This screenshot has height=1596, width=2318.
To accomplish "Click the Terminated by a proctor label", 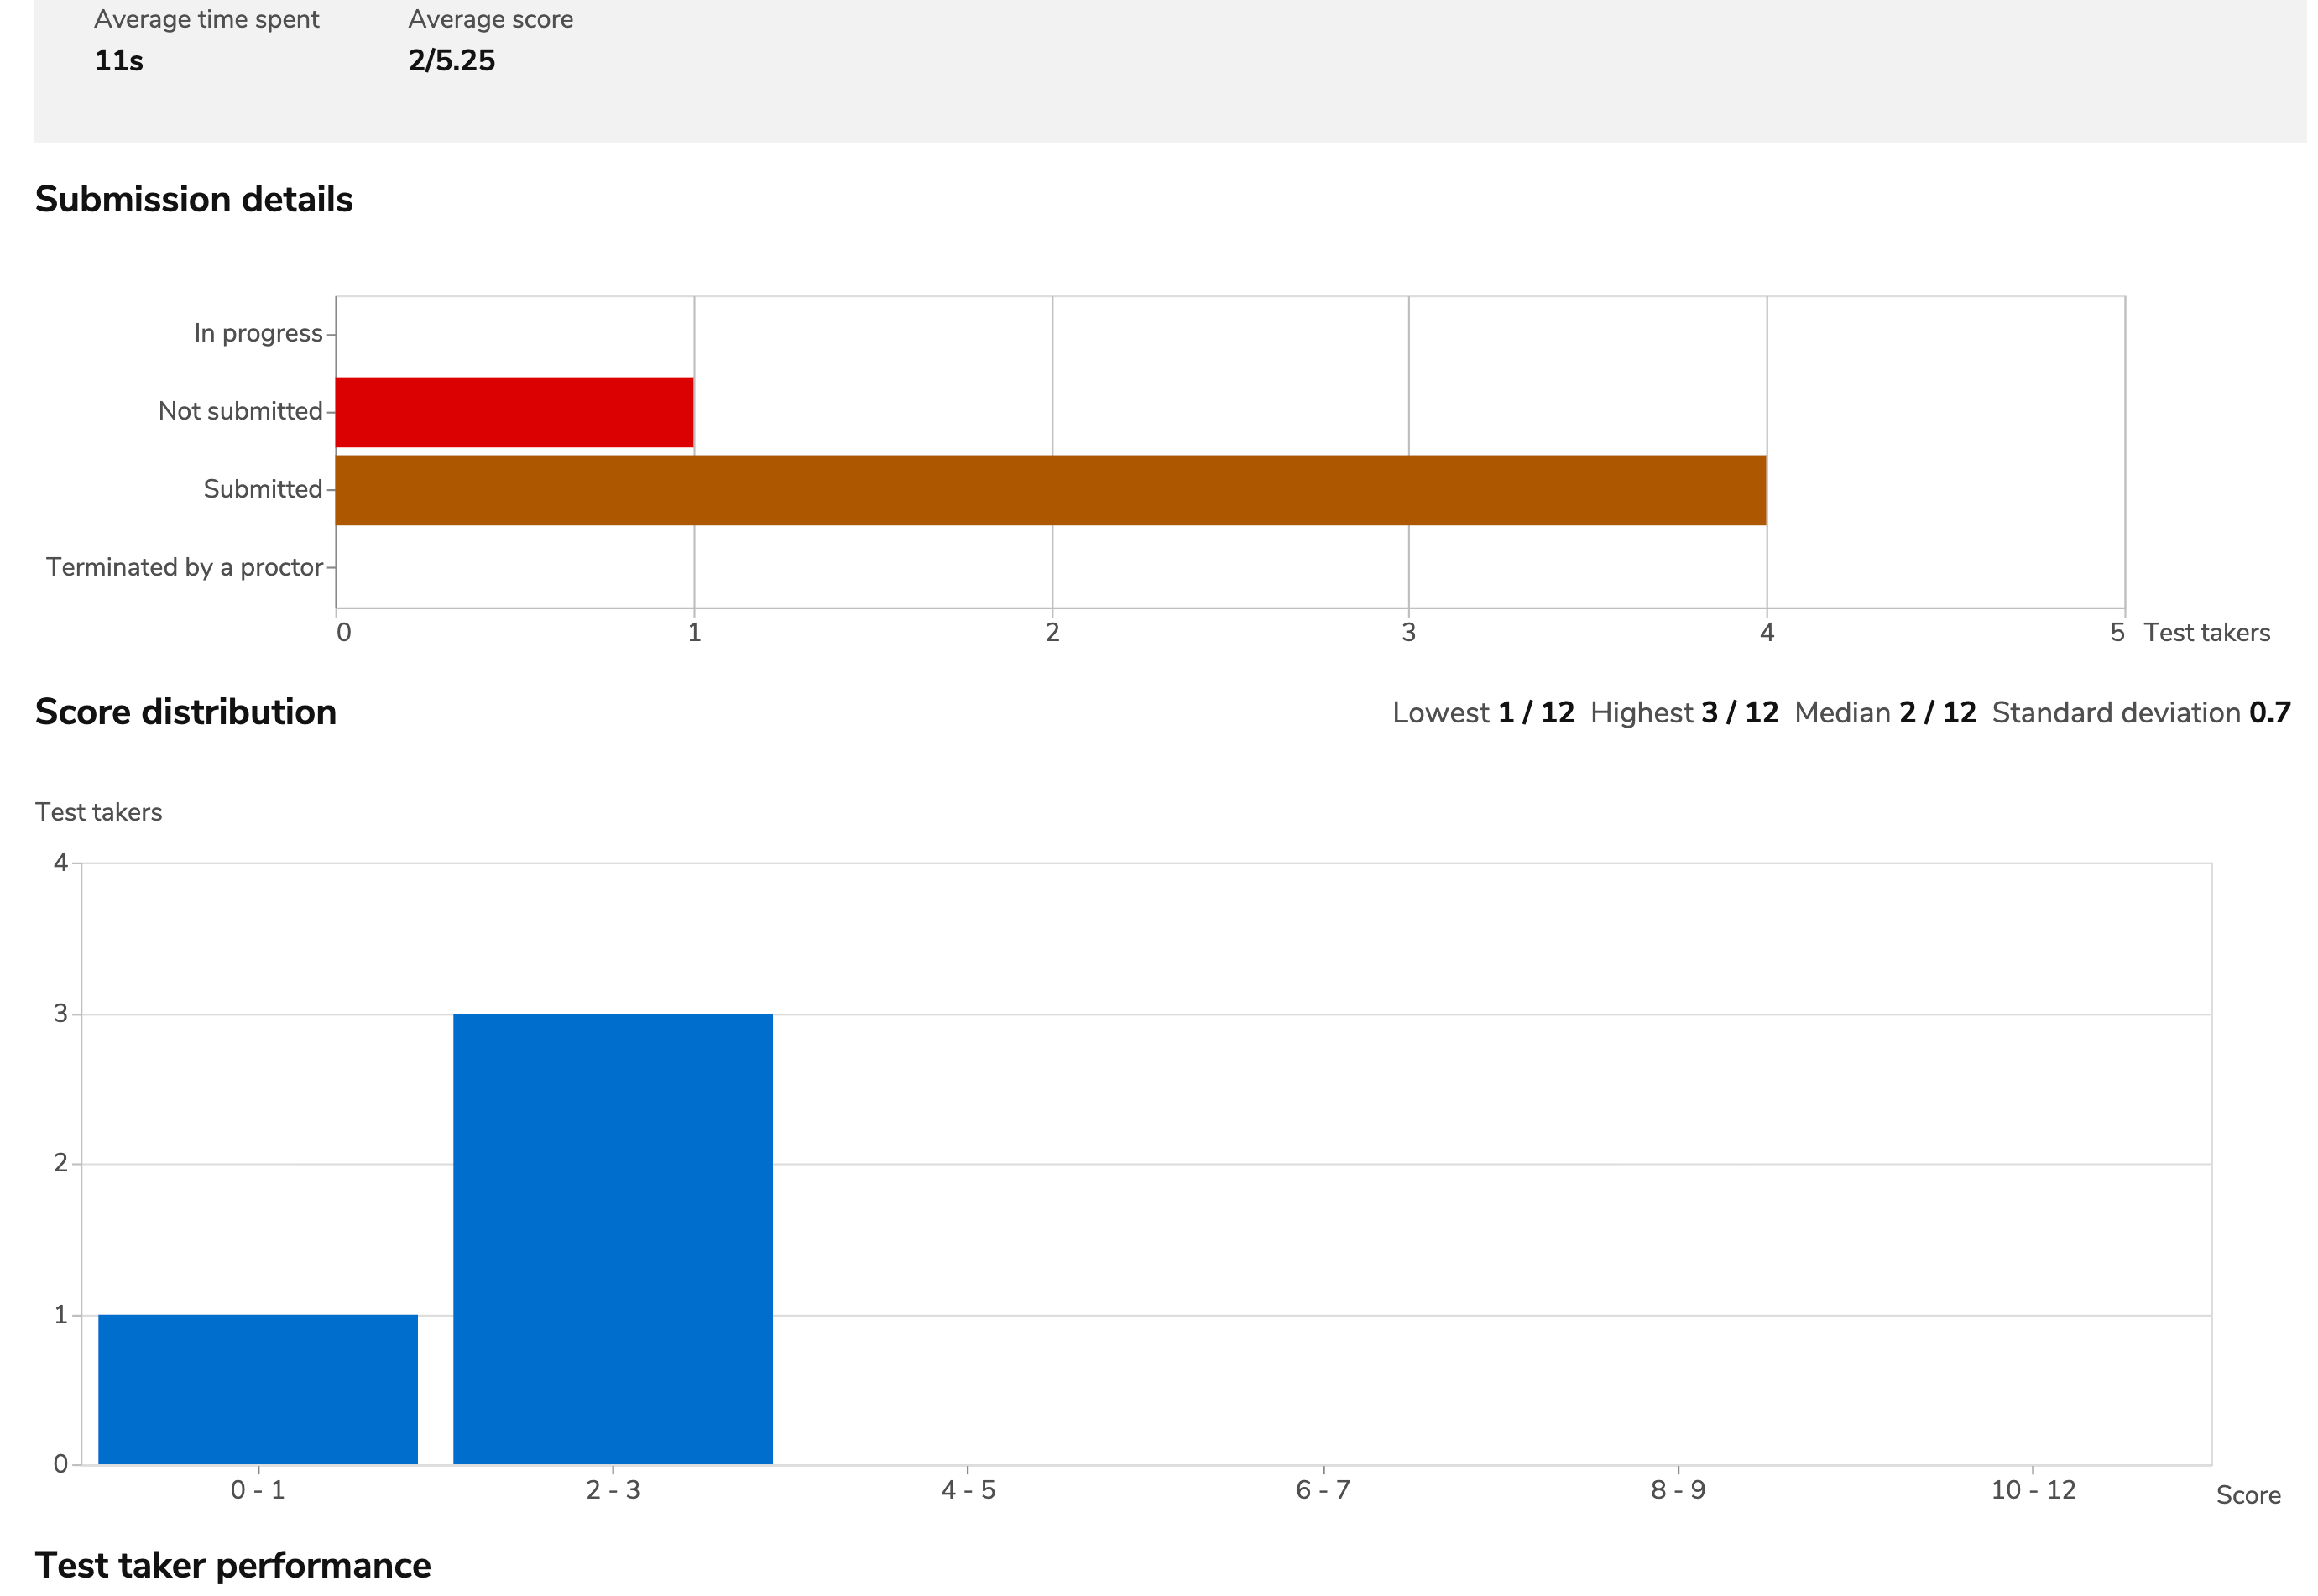I will click(185, 567).
